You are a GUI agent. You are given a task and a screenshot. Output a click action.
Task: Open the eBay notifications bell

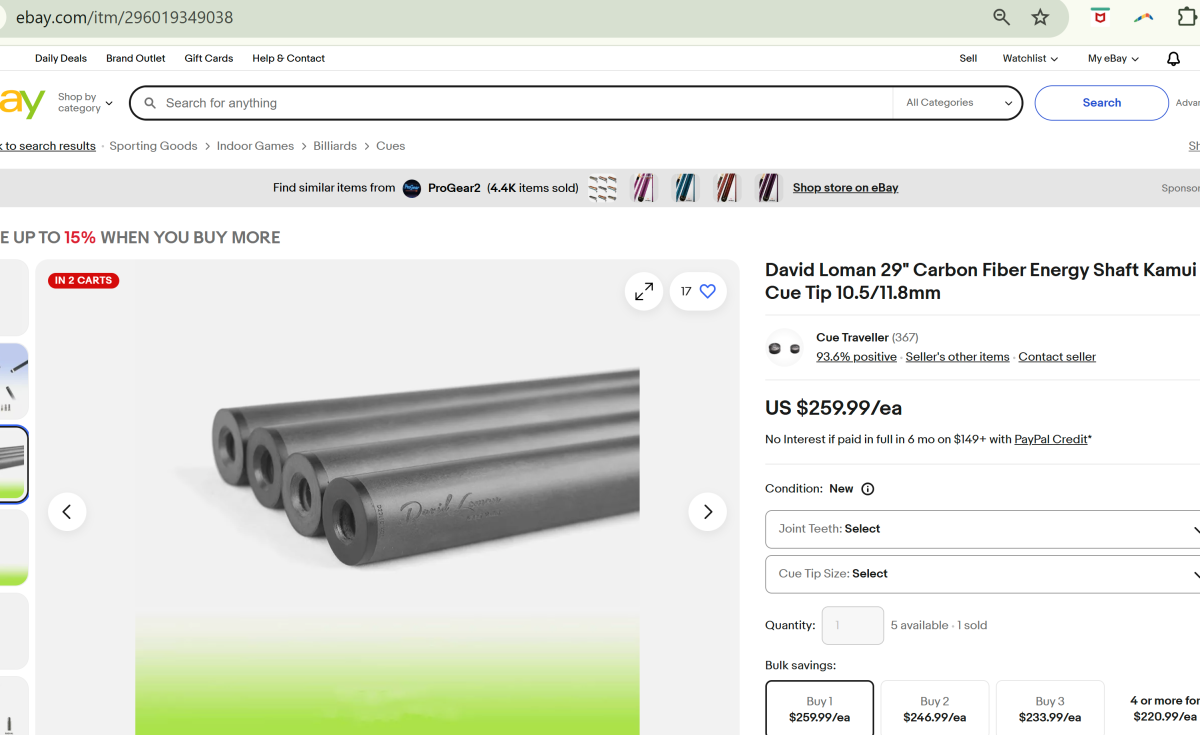click(1174, 59)
